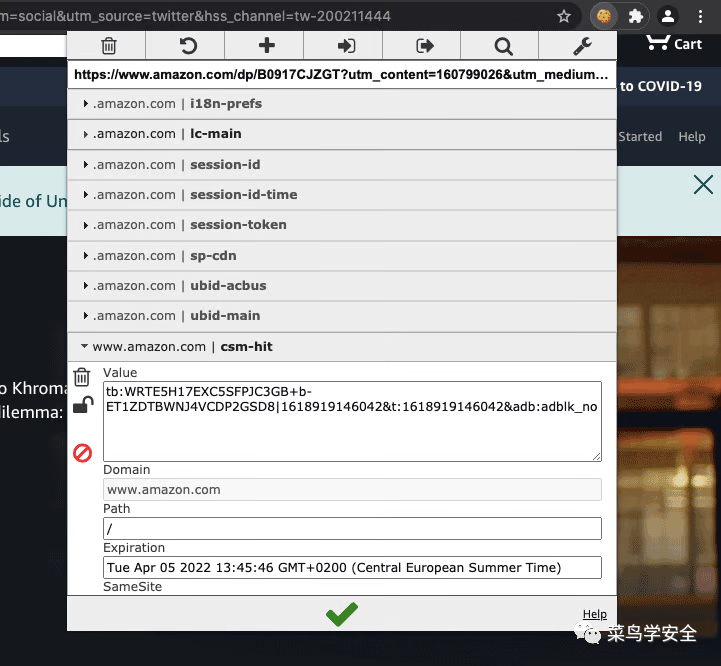Open Chrome three-dot menu
The height and width of the screenshot is (666, 721).
(700, 17)
